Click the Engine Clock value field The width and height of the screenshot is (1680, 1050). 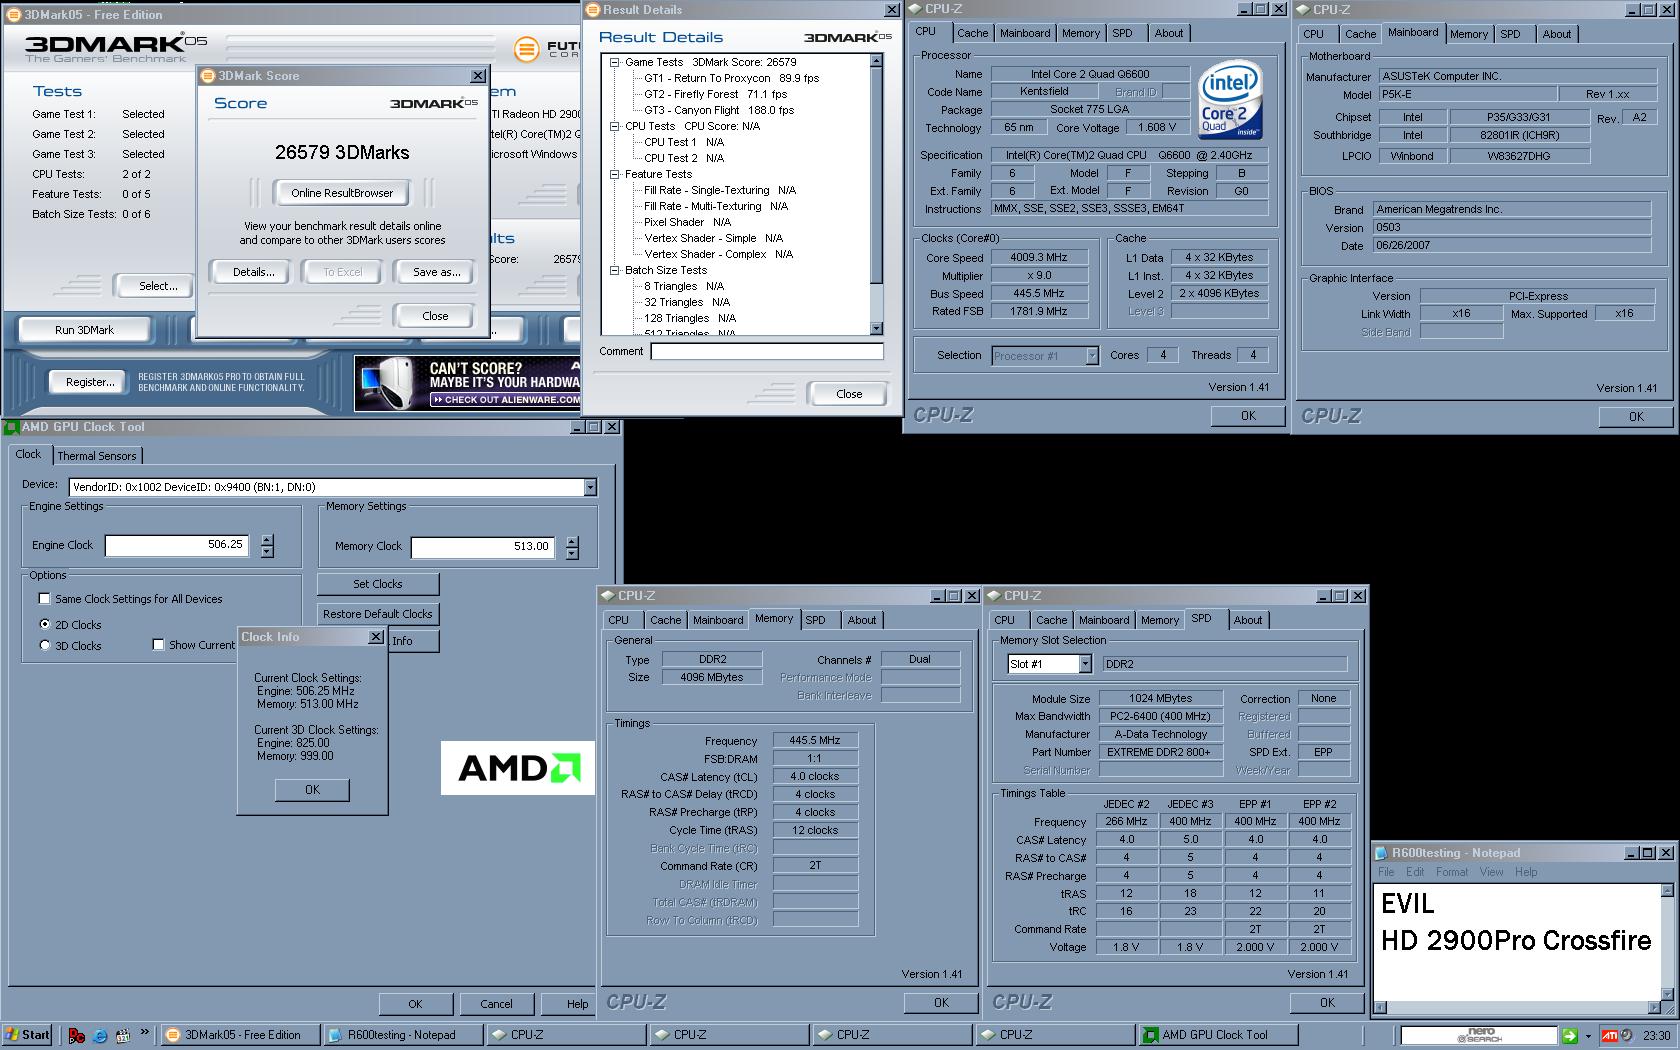[176, 545]
